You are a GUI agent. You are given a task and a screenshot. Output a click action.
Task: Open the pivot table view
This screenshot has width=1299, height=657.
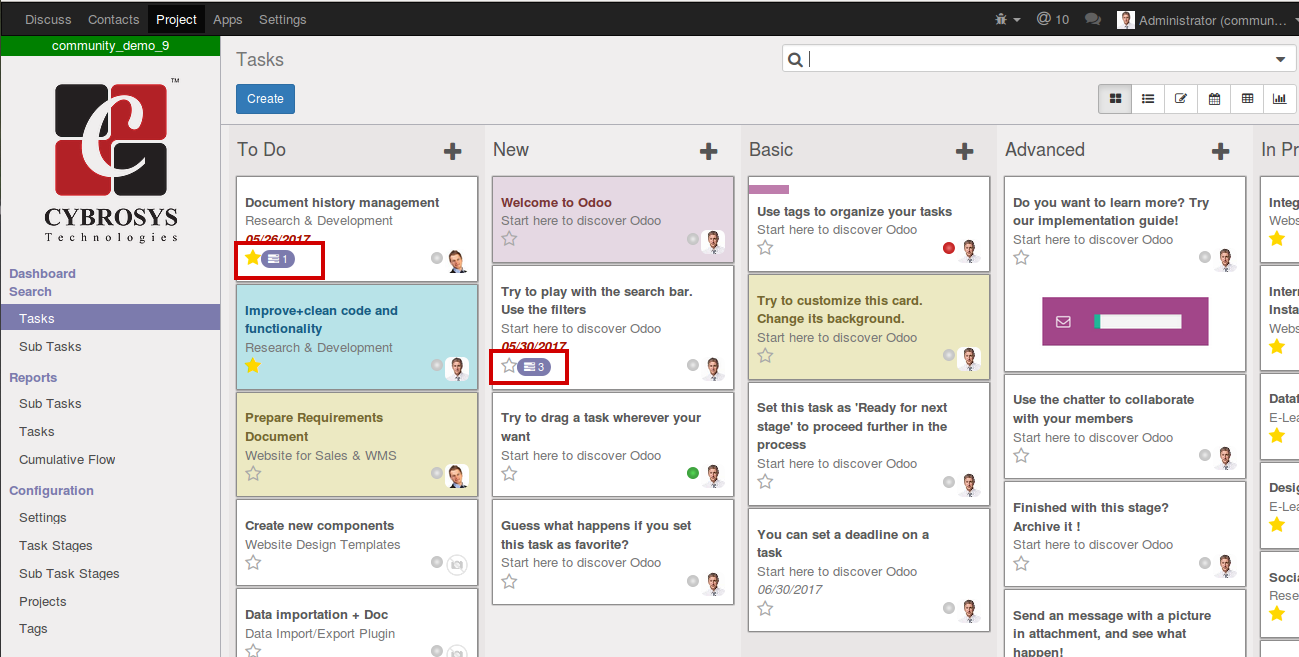point(1247,99)
